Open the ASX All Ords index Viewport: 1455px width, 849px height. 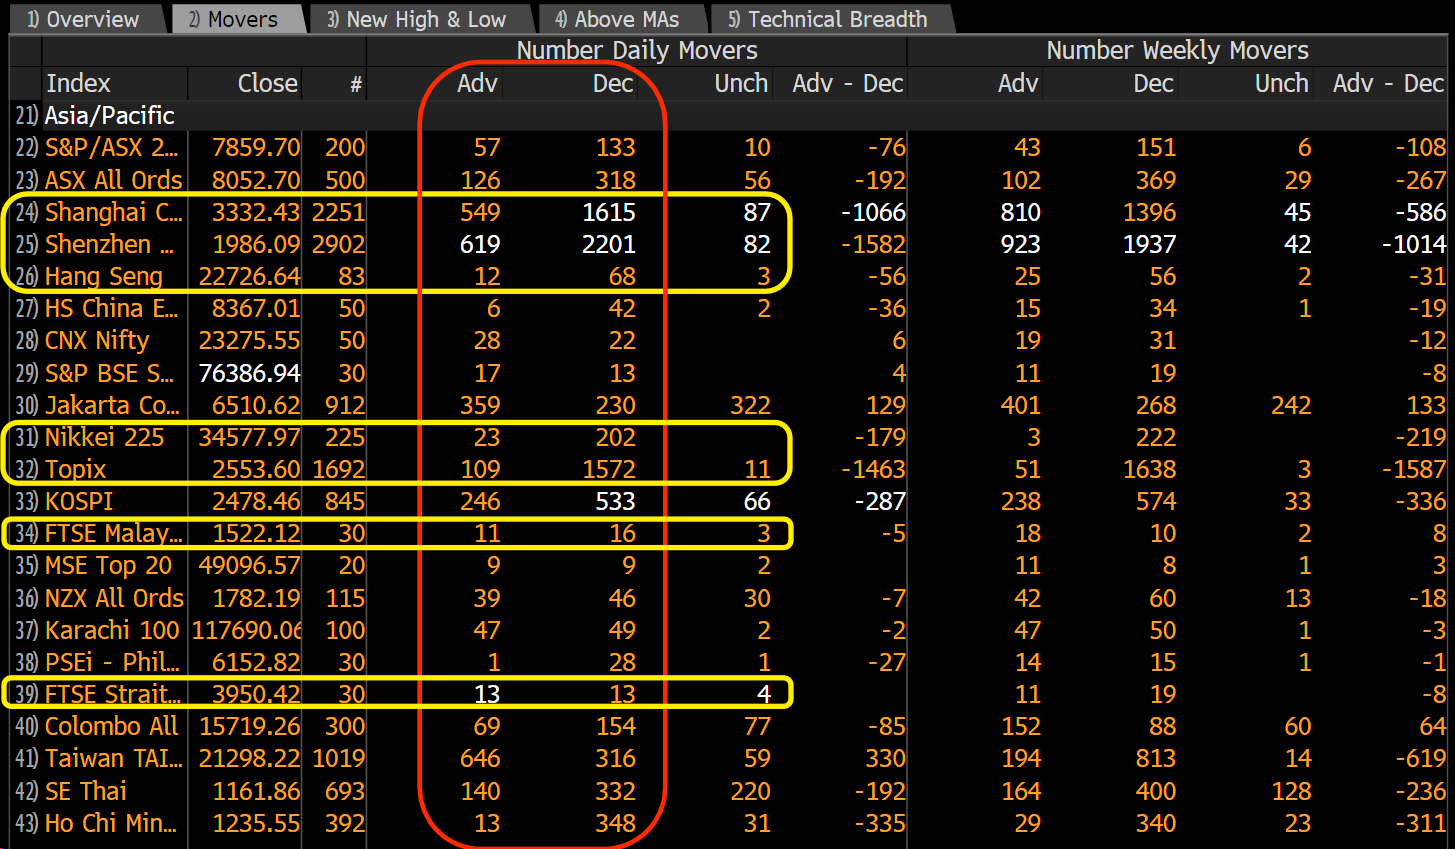[113, 180]
